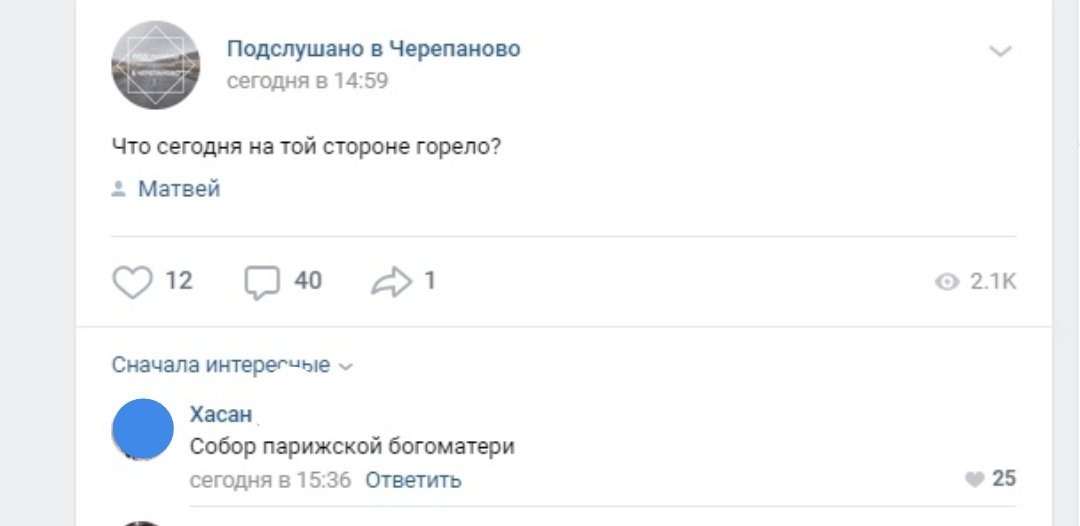Like the post with the heart icon
Screen dimensions: 1080x526
[x=131, y=282]
